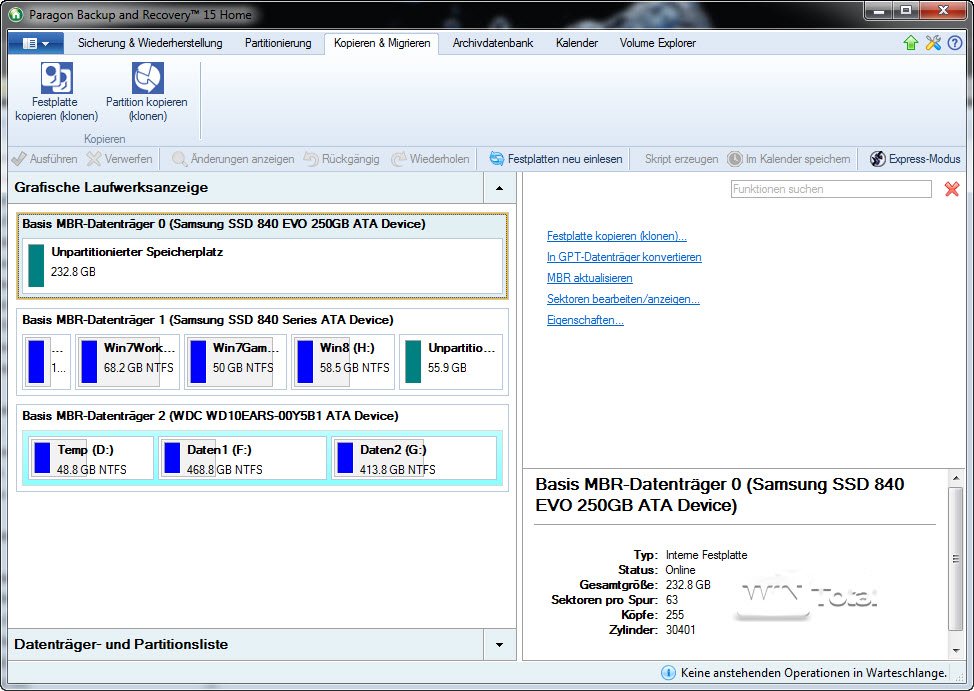Click the Verwerfen toolbar button

[120, 159]
